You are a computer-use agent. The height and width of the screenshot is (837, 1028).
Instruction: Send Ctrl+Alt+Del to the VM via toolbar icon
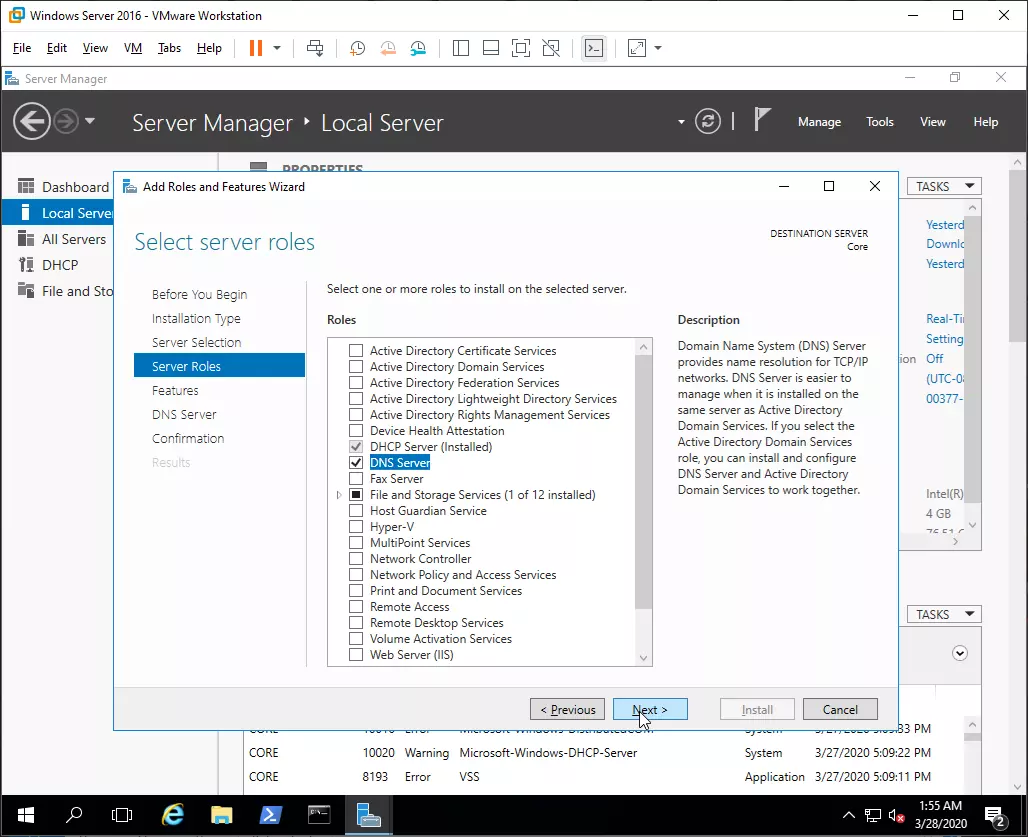[315, 48]
